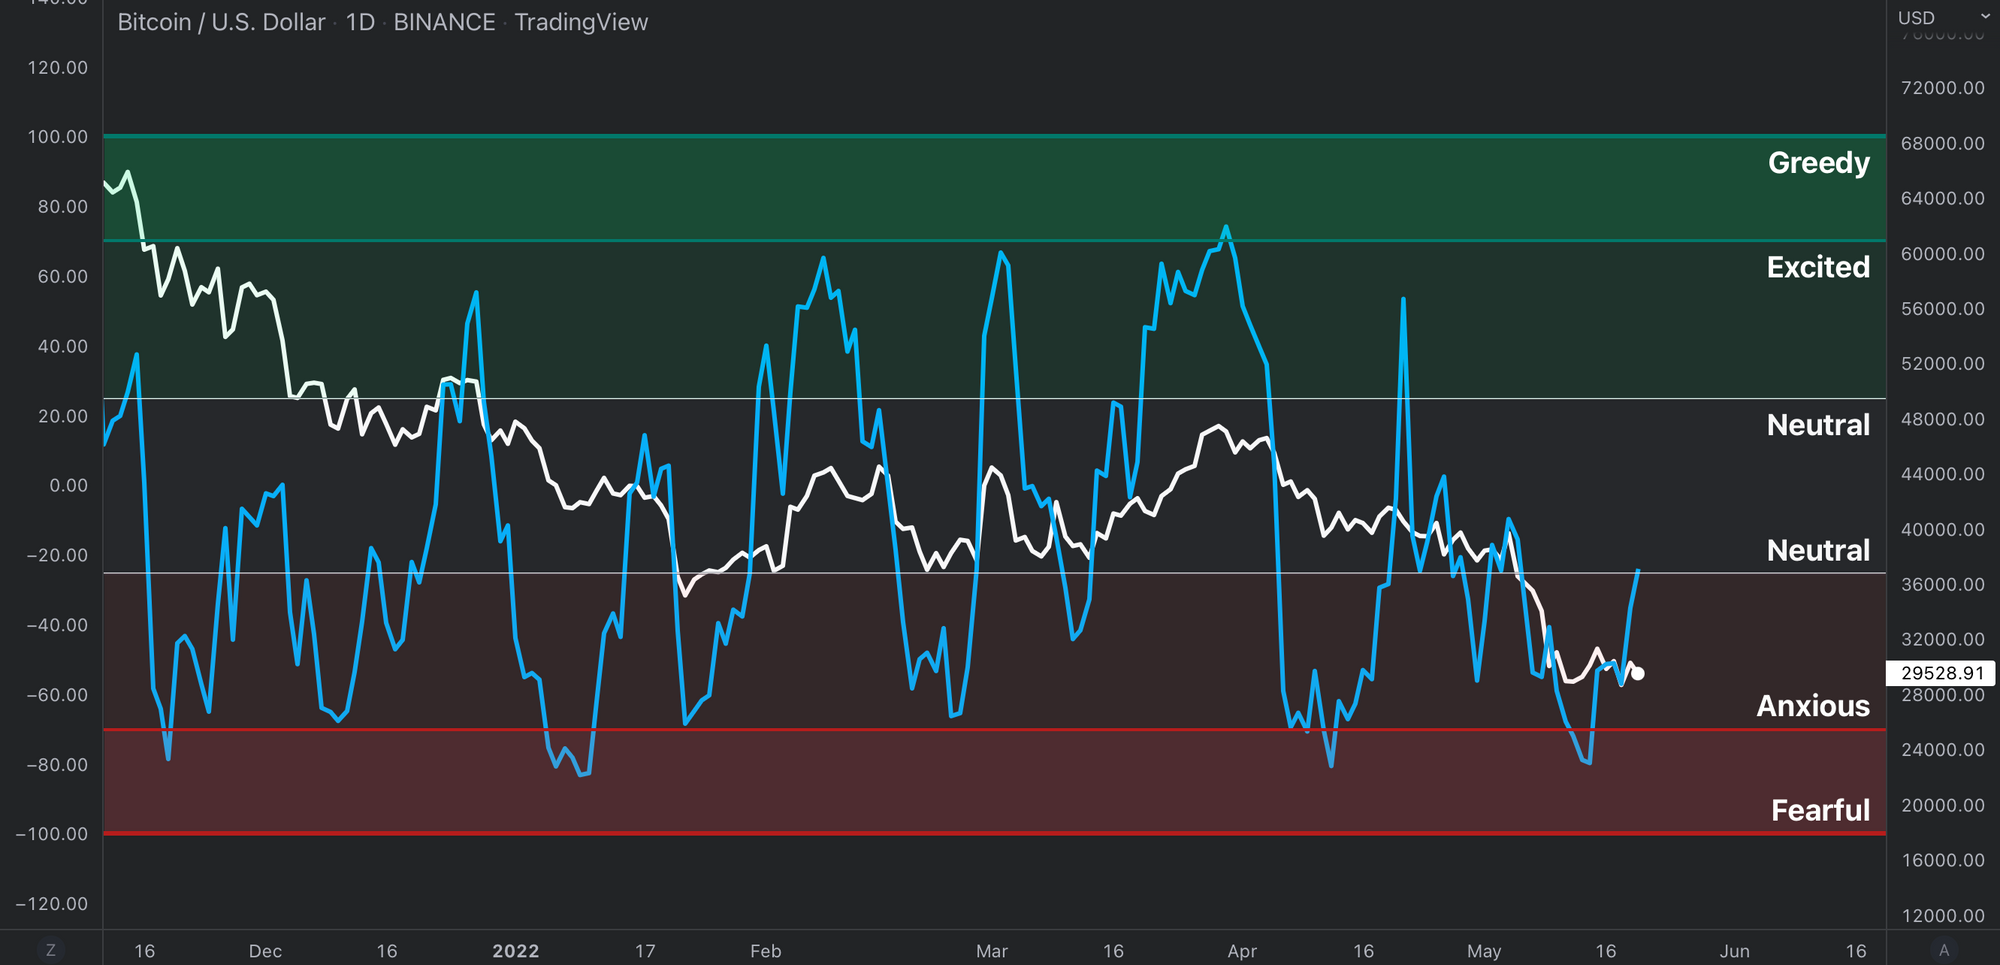
Task: Select the Anxious zone label
Action: tap(1813, 706)
